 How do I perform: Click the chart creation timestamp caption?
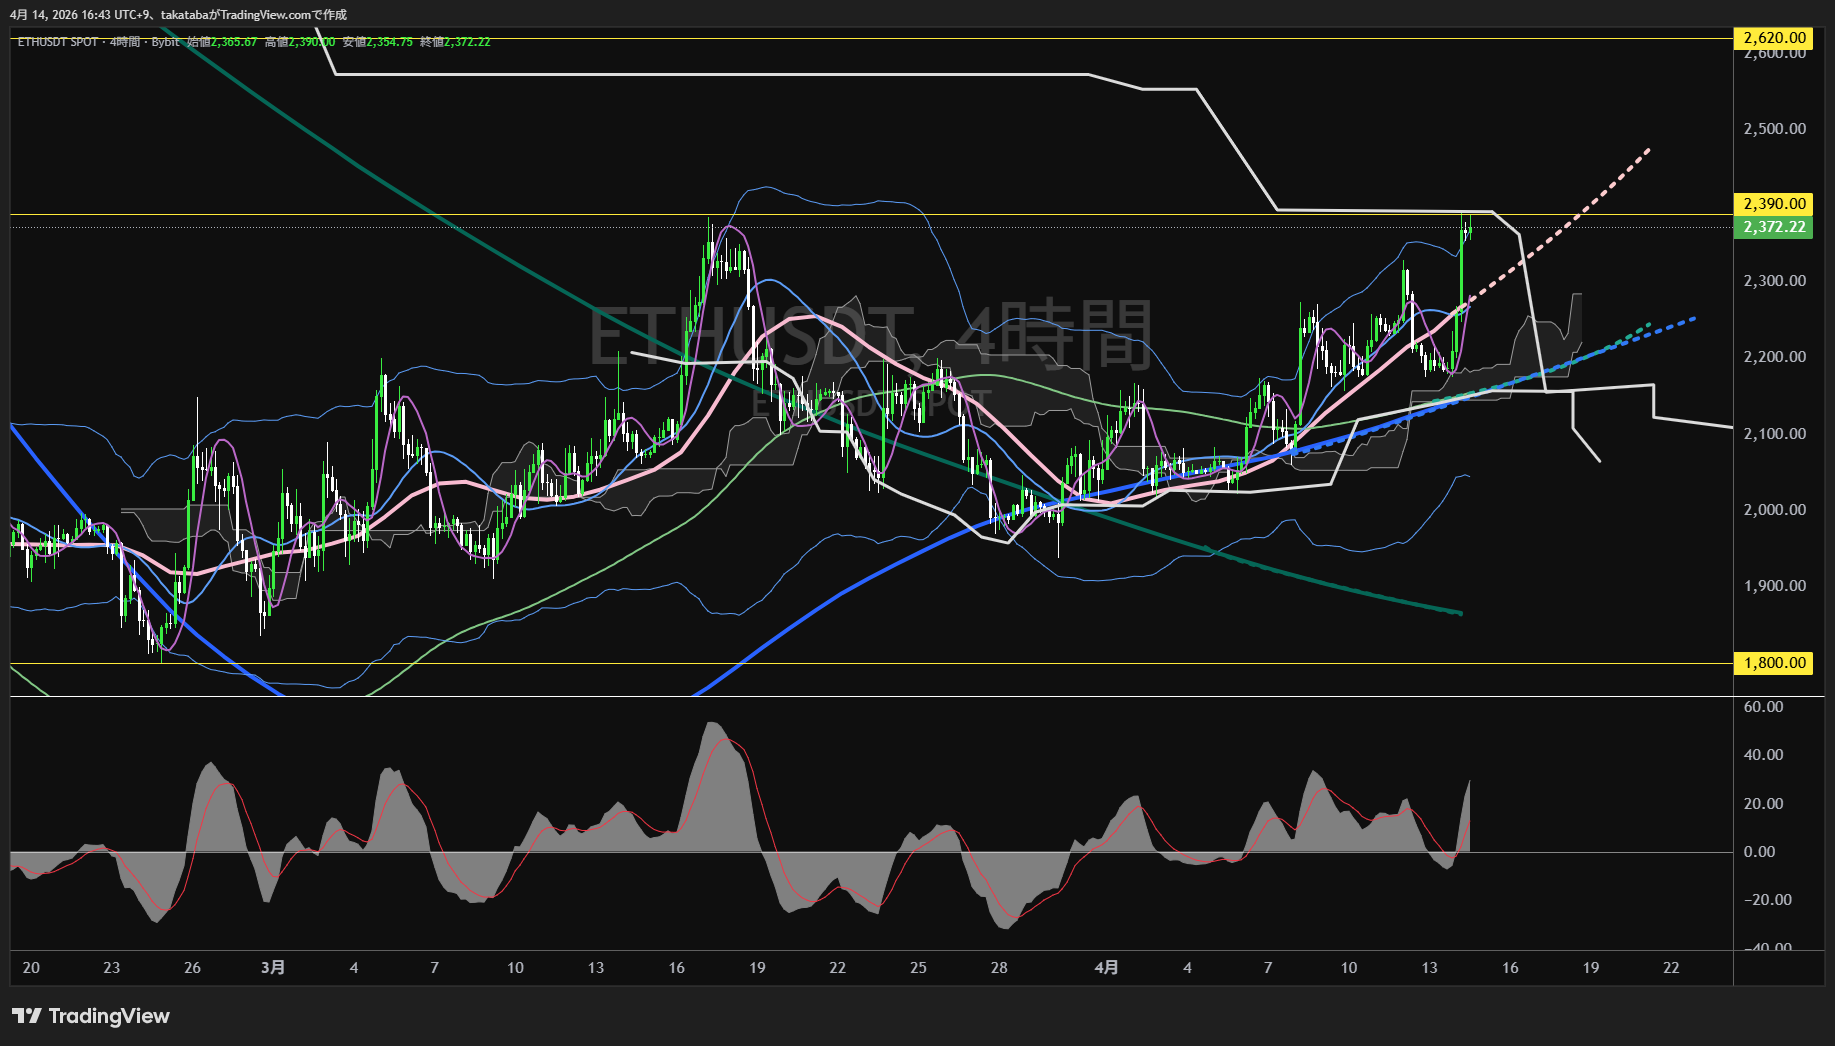click(178, 15)
